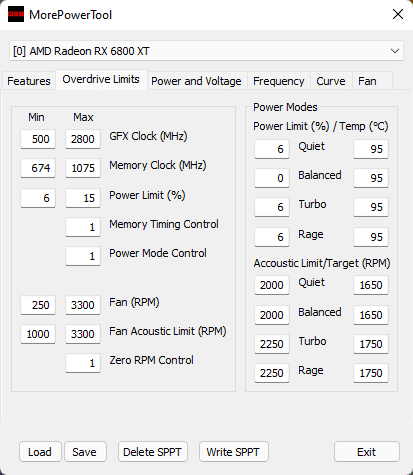Select the Overdrive Limits tab
This screenshot has height=475, width=413.
(101, 79)
